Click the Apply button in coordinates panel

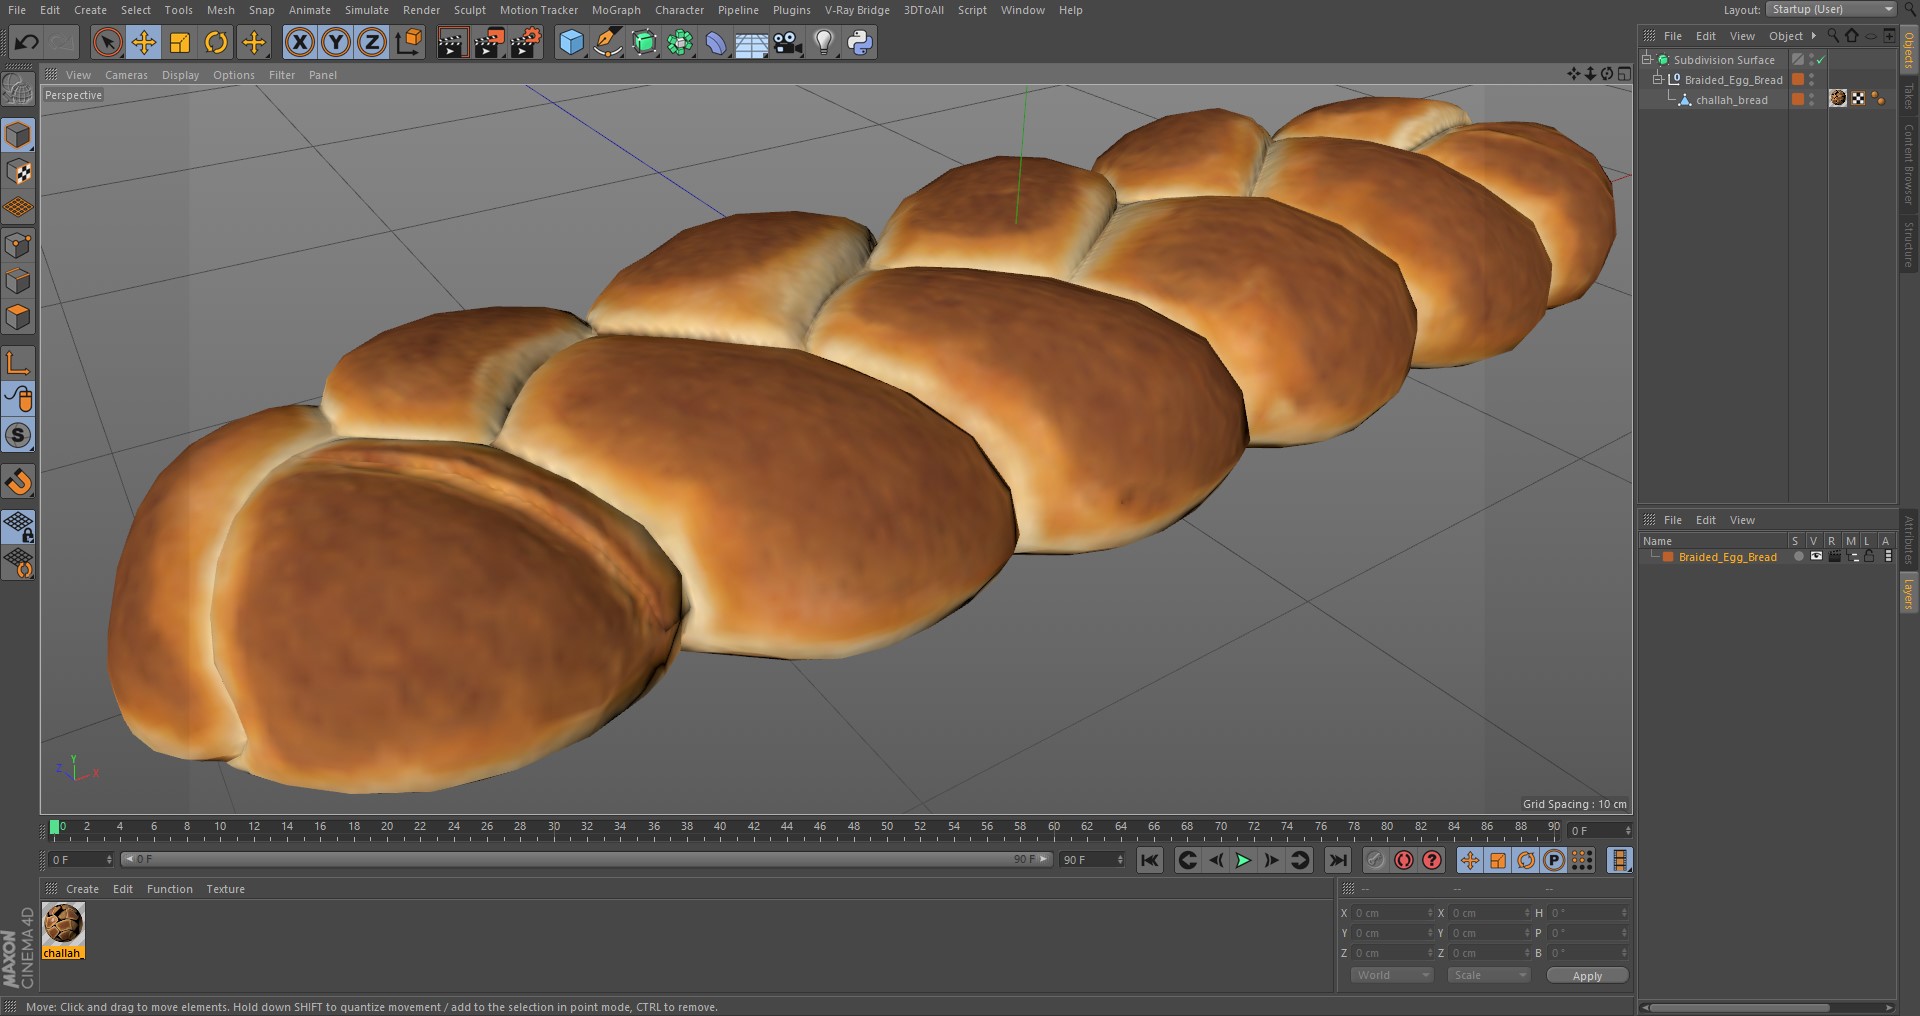point(1587,976)
